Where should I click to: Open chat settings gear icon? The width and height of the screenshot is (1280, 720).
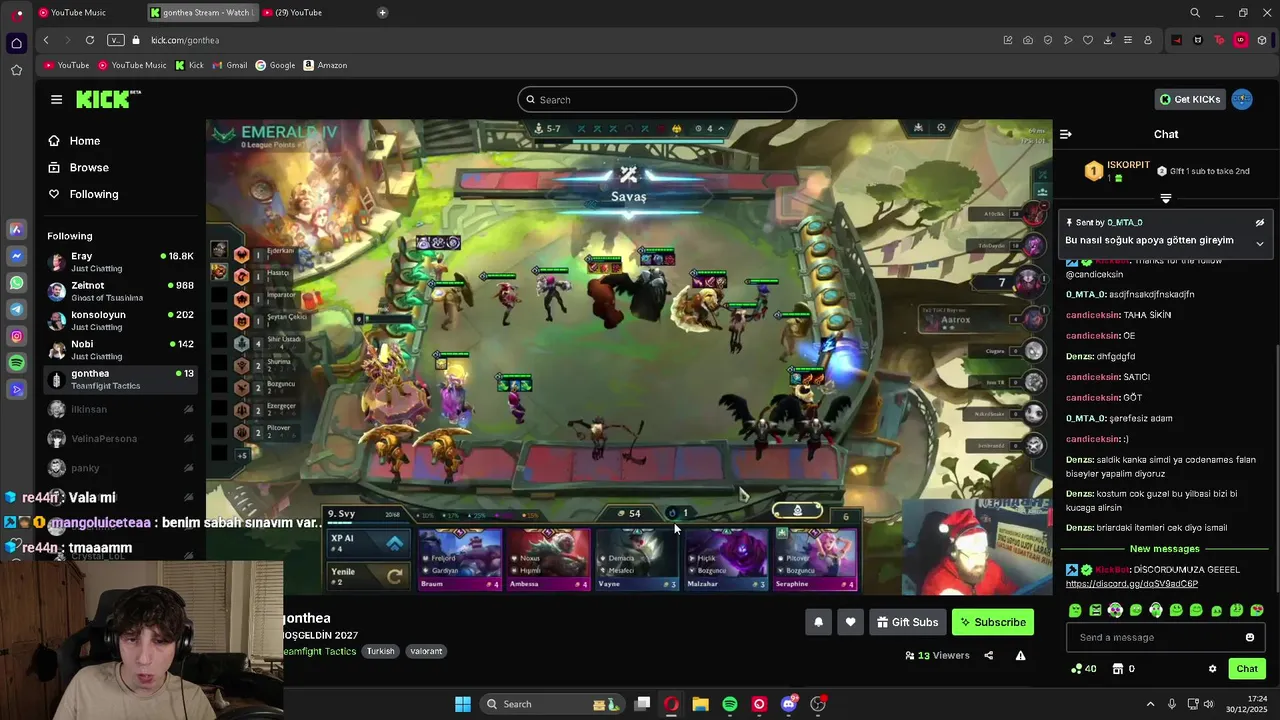point(1212,669)
